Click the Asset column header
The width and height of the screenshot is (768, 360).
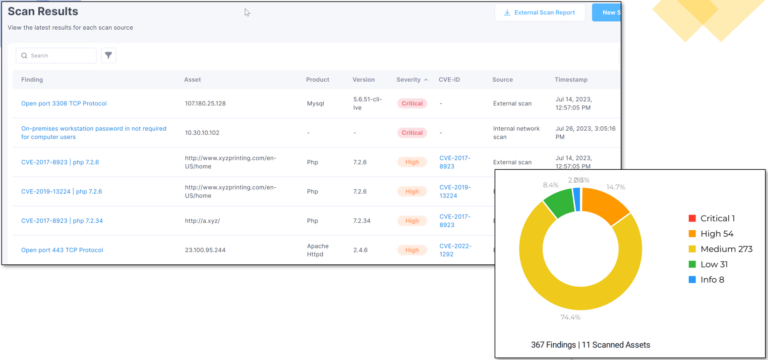tap(192, 79)
